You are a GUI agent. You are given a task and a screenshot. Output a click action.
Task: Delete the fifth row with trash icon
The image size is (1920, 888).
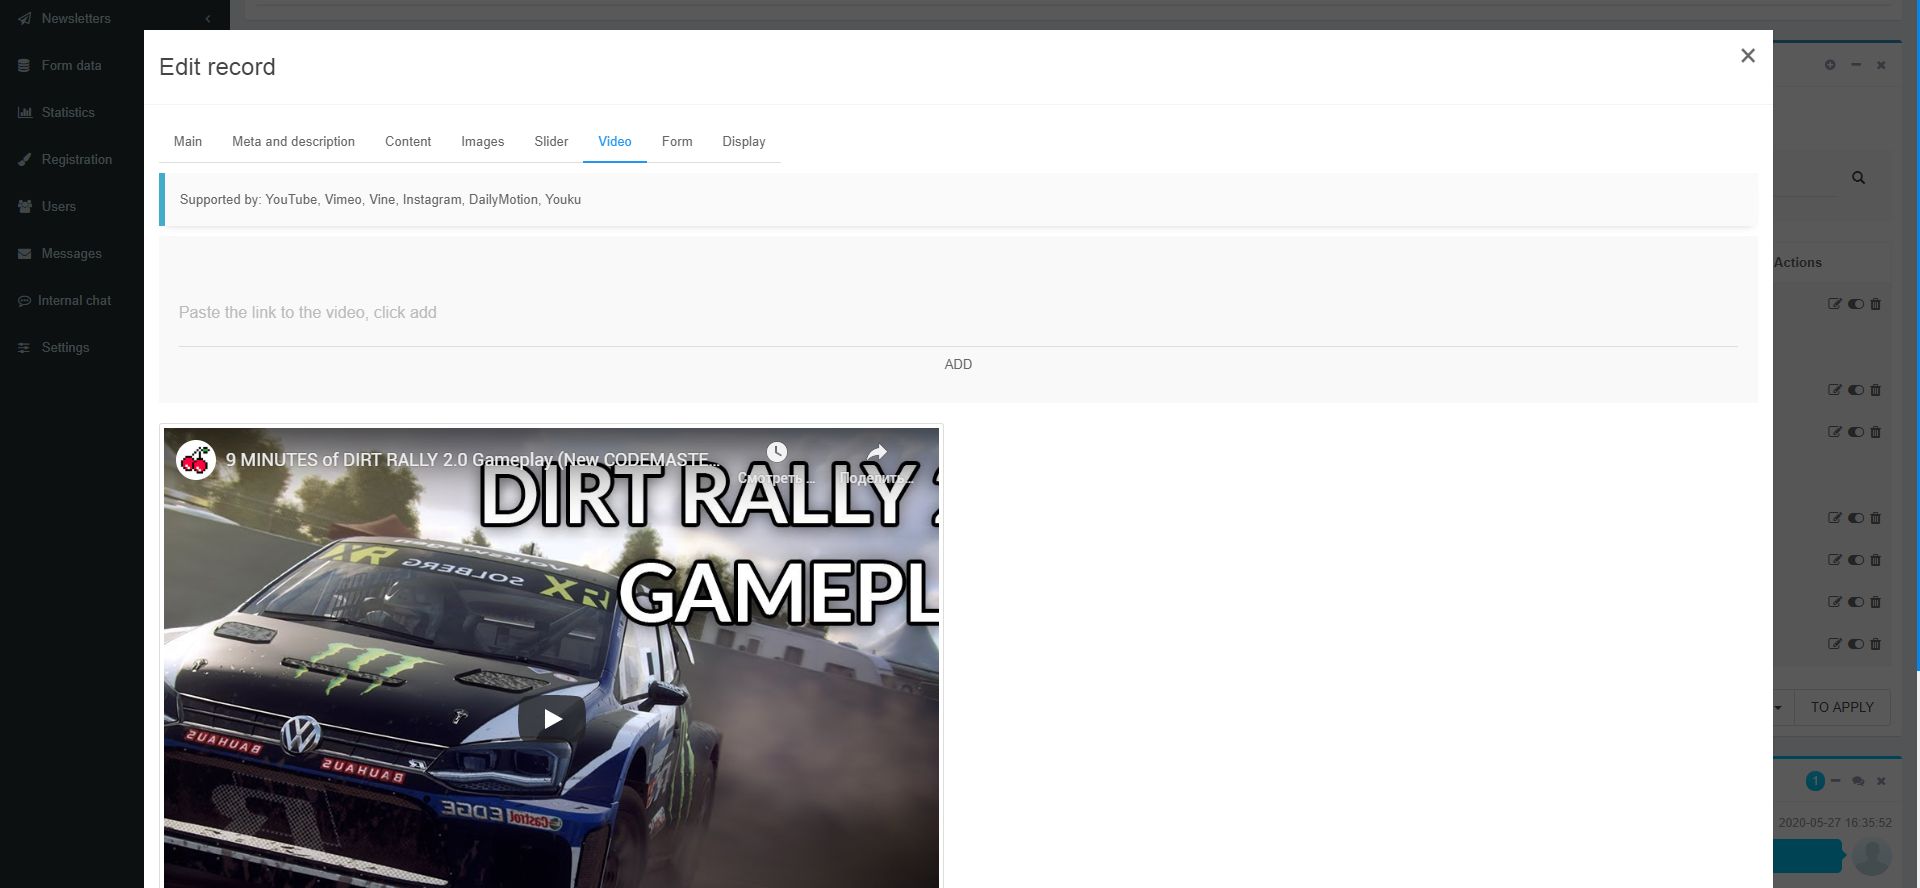tap(1876, 560)
